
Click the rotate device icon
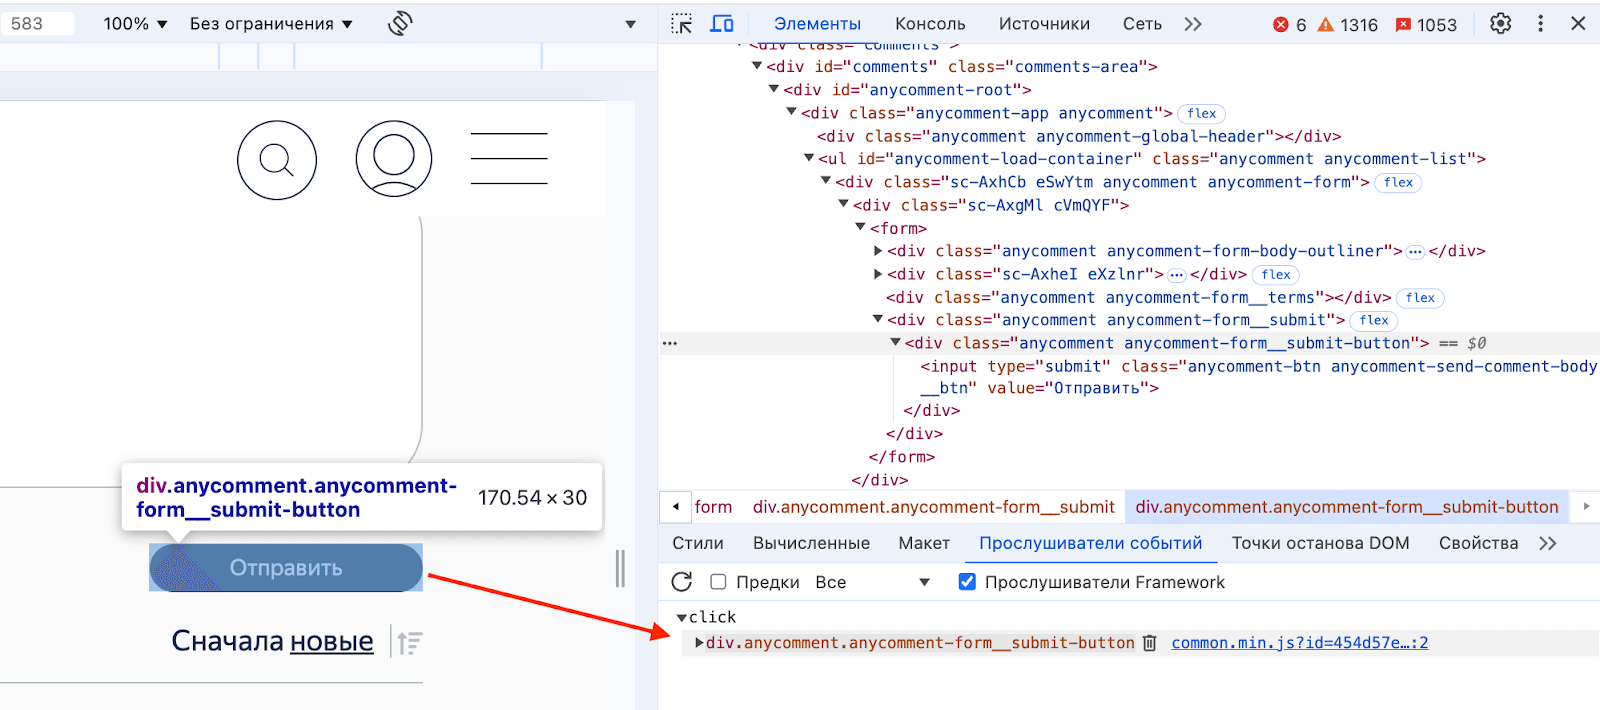(x=400, y=23)
